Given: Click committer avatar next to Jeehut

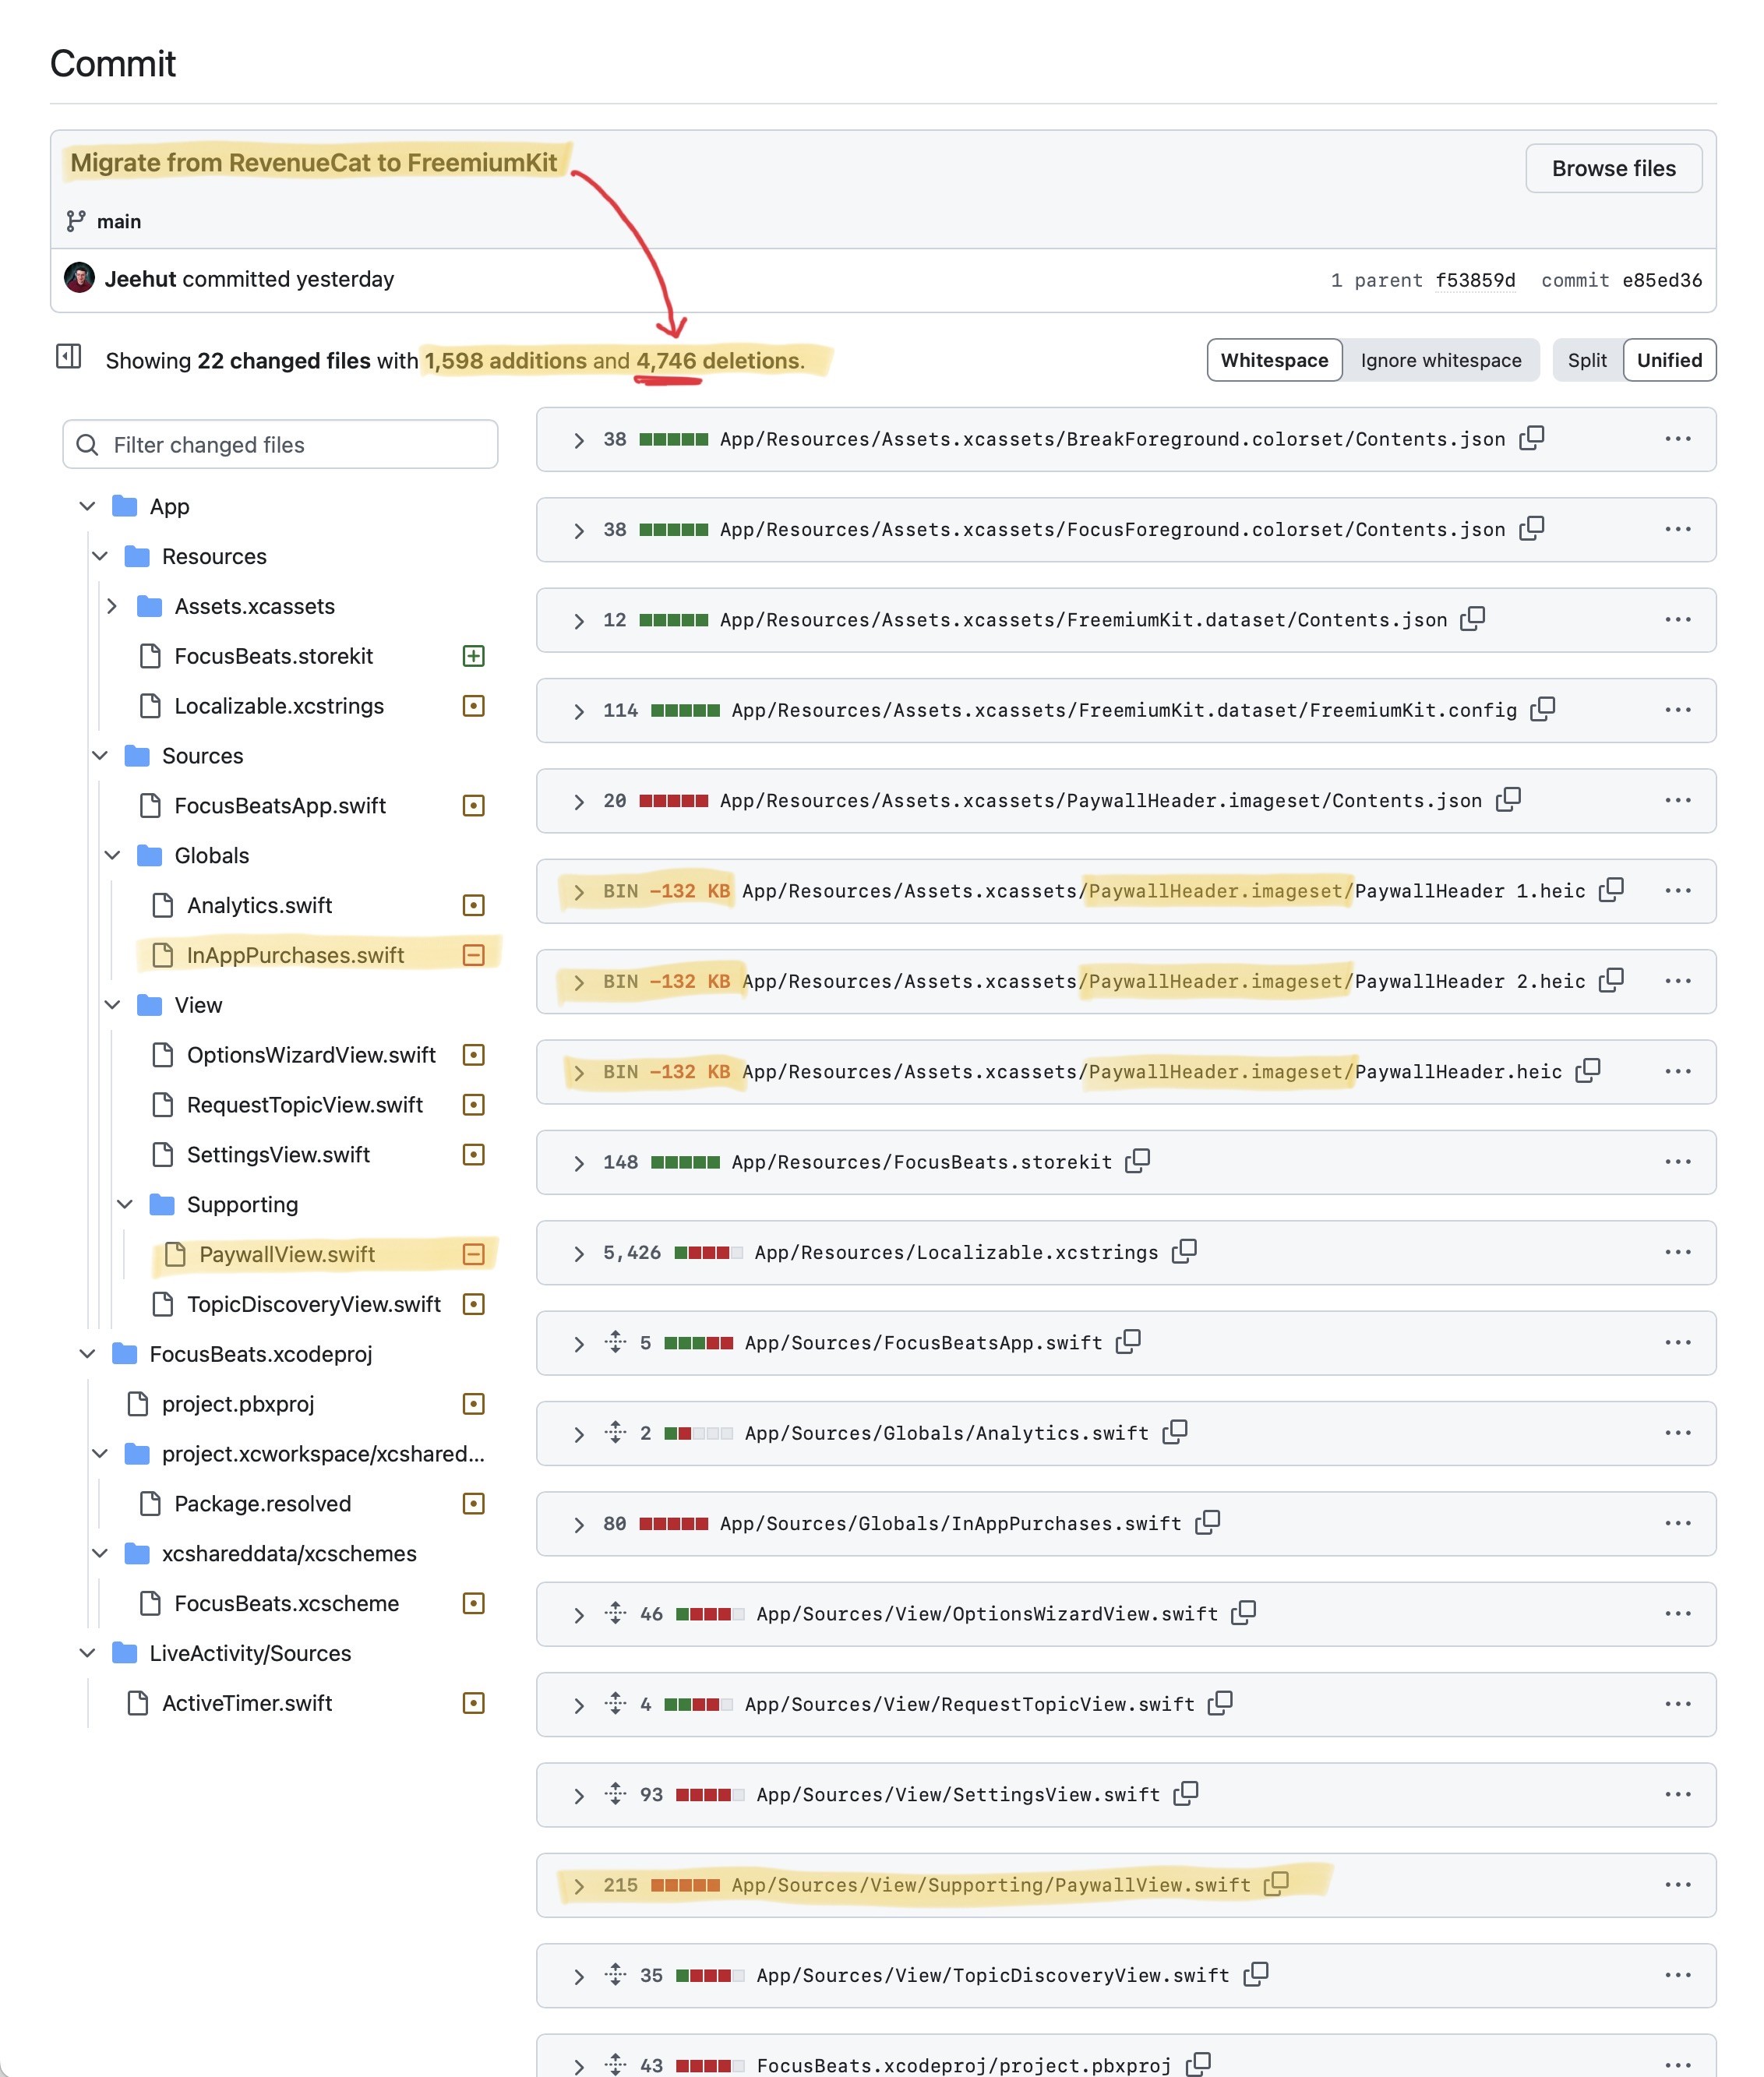Looking at the screenshot, I should coord(80,278).
